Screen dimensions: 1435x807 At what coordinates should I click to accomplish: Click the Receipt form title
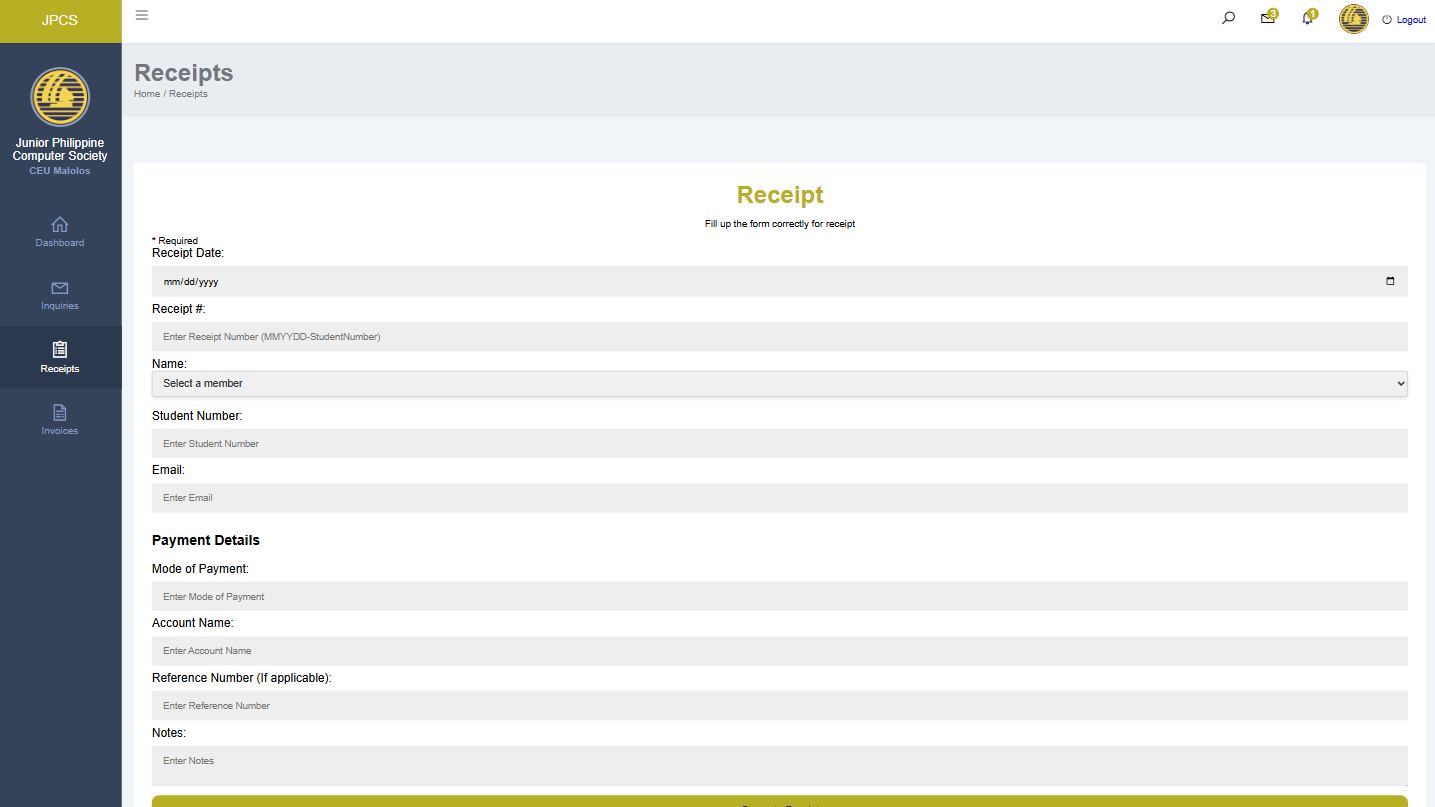tap(780, 195)
